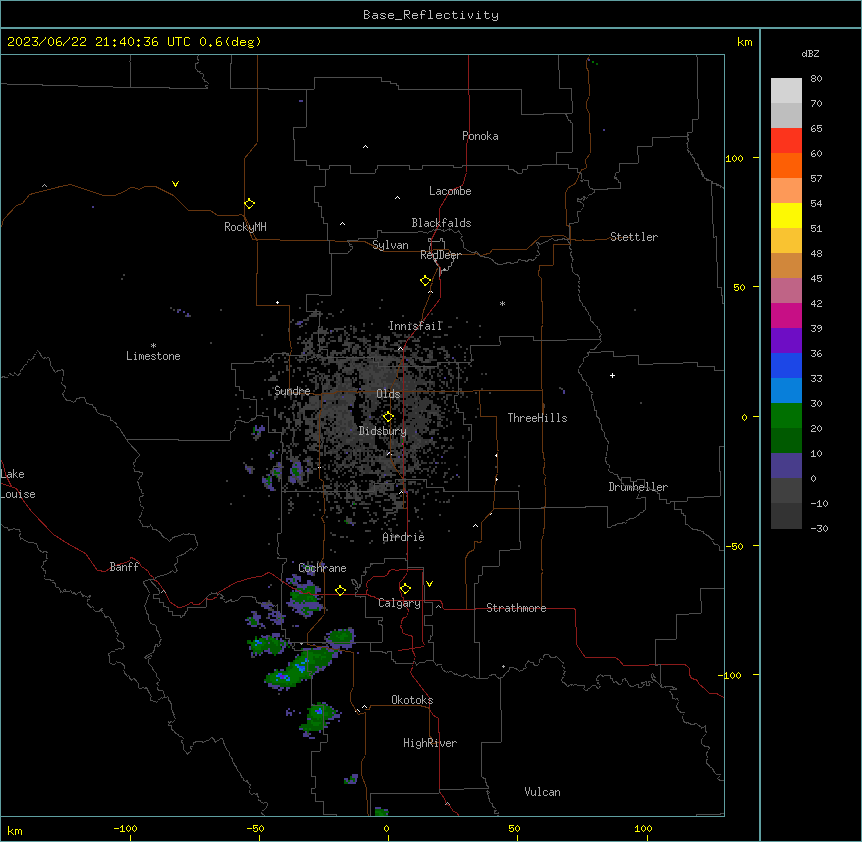Screen dimensions: 862x842
Task: Click the yellow radar site marker near Olds
Action: click(388, 417)
